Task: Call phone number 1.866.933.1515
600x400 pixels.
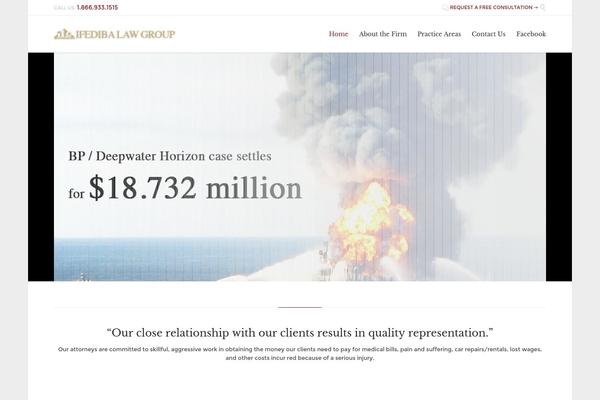Action: click(97, 7)
